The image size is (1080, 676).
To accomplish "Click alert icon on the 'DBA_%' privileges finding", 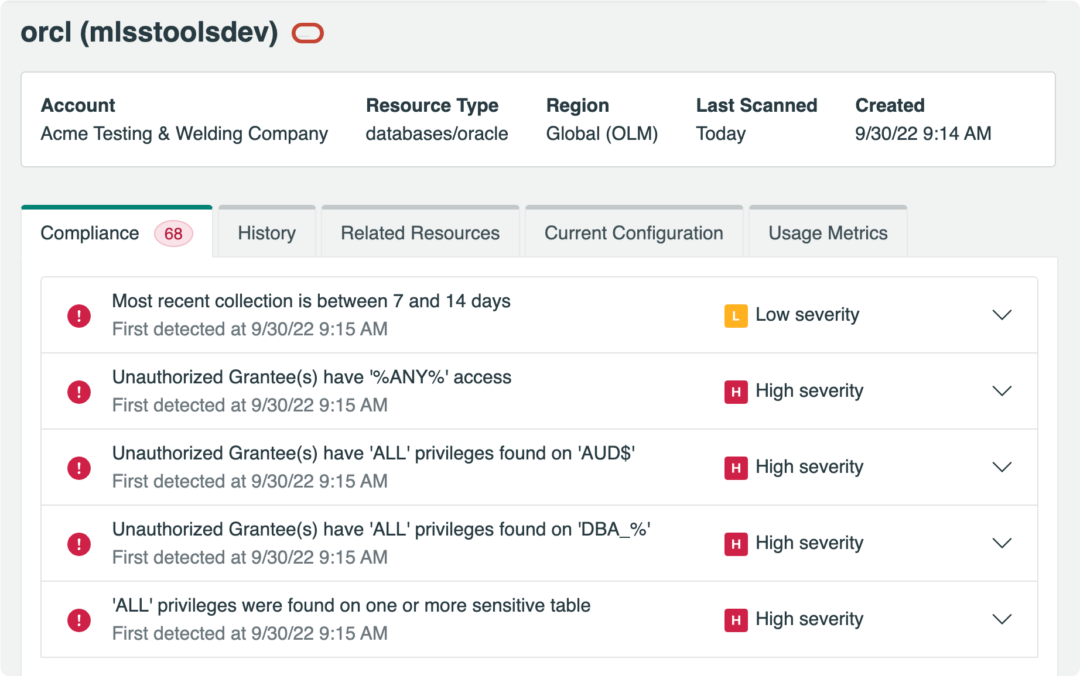I will 79,543.
